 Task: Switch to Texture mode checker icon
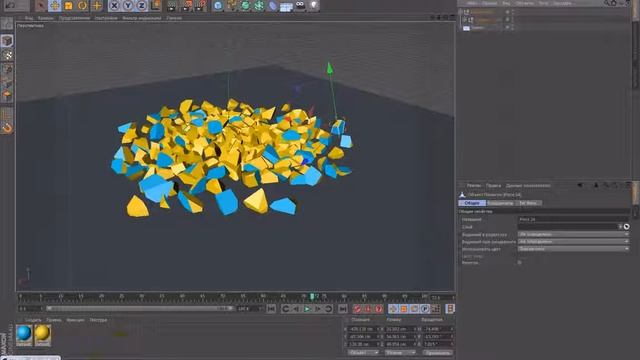point(7,55)
